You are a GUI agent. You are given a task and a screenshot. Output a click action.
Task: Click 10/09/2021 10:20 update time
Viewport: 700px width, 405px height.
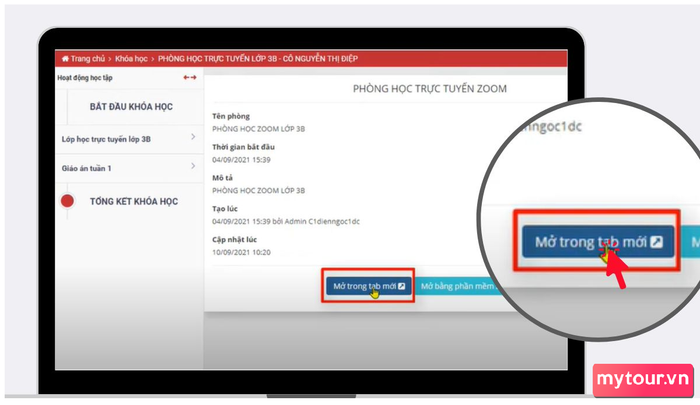(x=241, y=252)
